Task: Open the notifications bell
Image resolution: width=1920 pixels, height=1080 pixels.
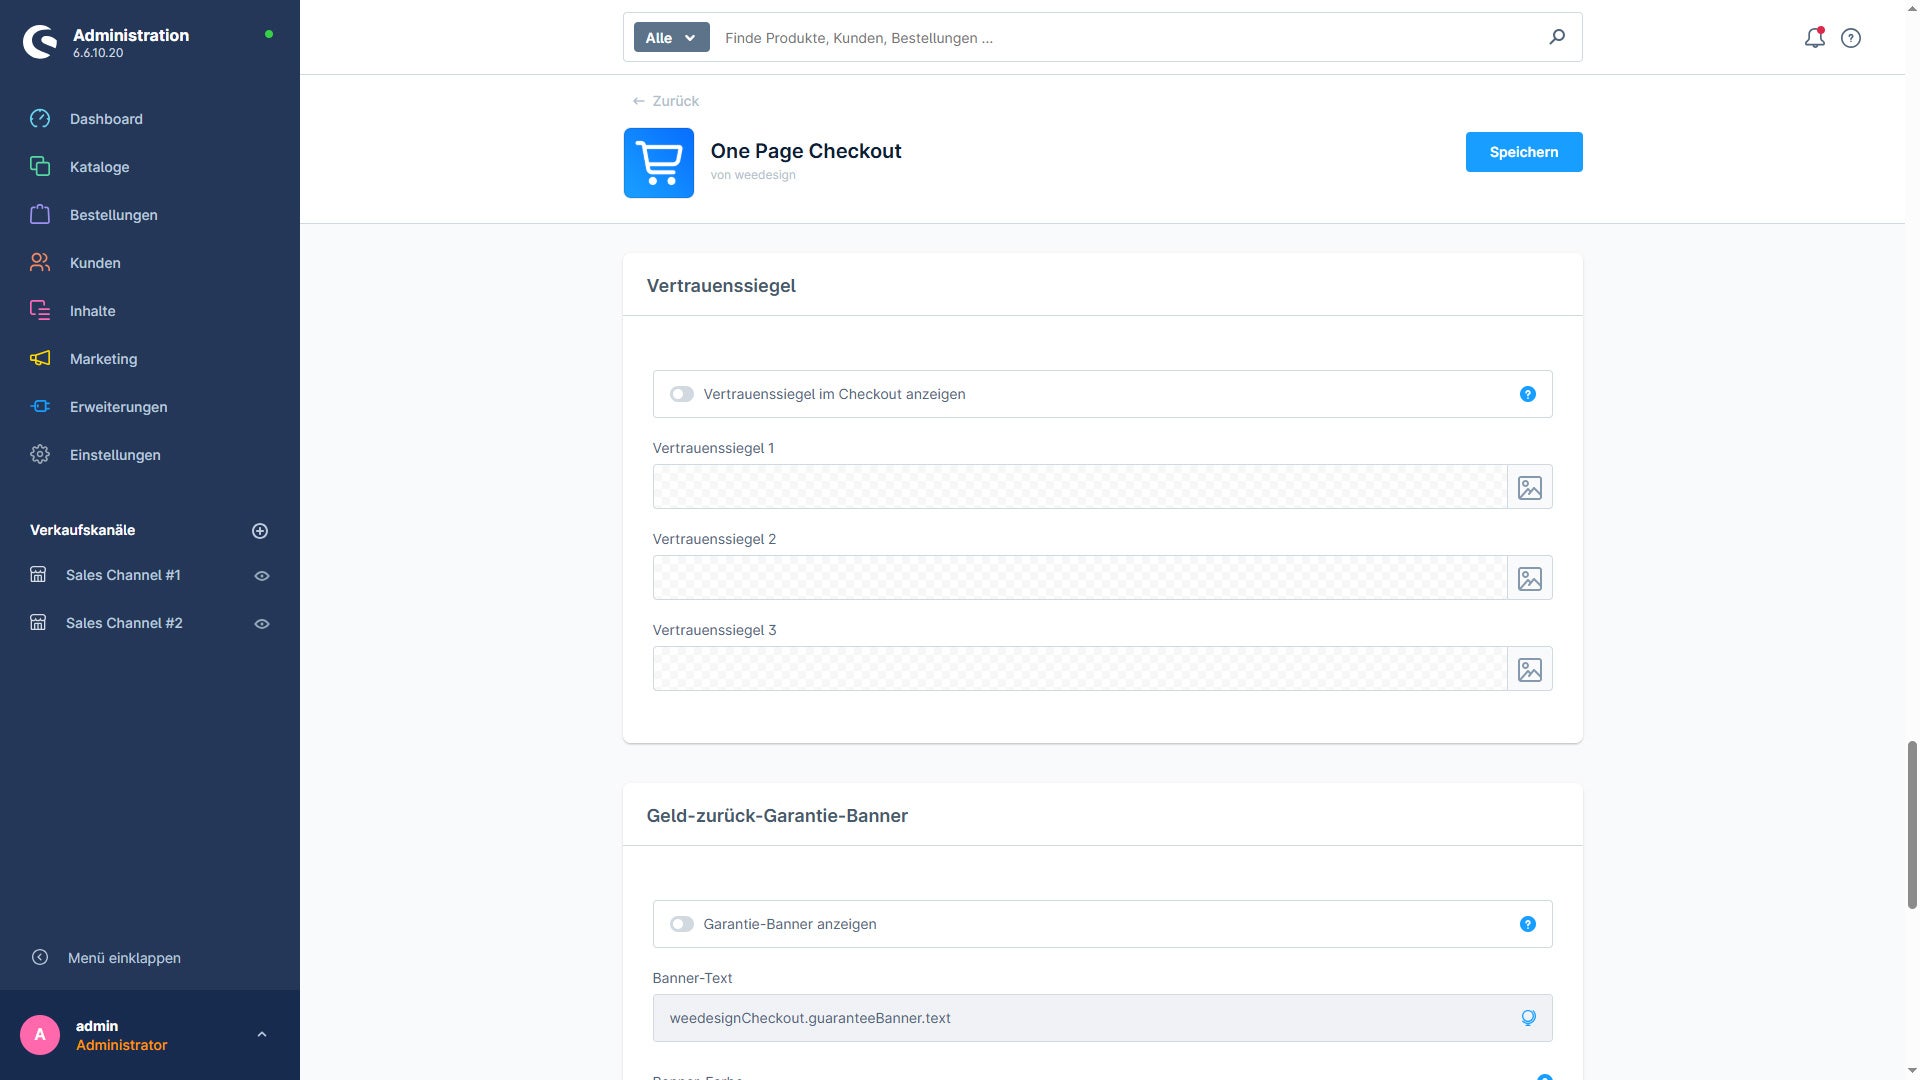Action: click(x=1814, y=38)
